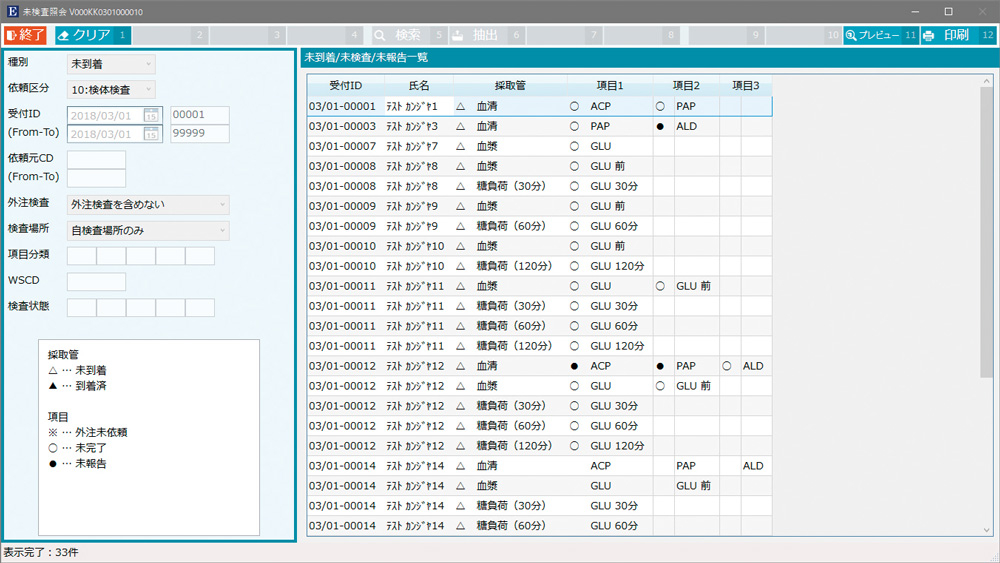The width and height of the screenshot is (1000, 563).
Task: Click the reception number field showing 00001
Action: 200,116
